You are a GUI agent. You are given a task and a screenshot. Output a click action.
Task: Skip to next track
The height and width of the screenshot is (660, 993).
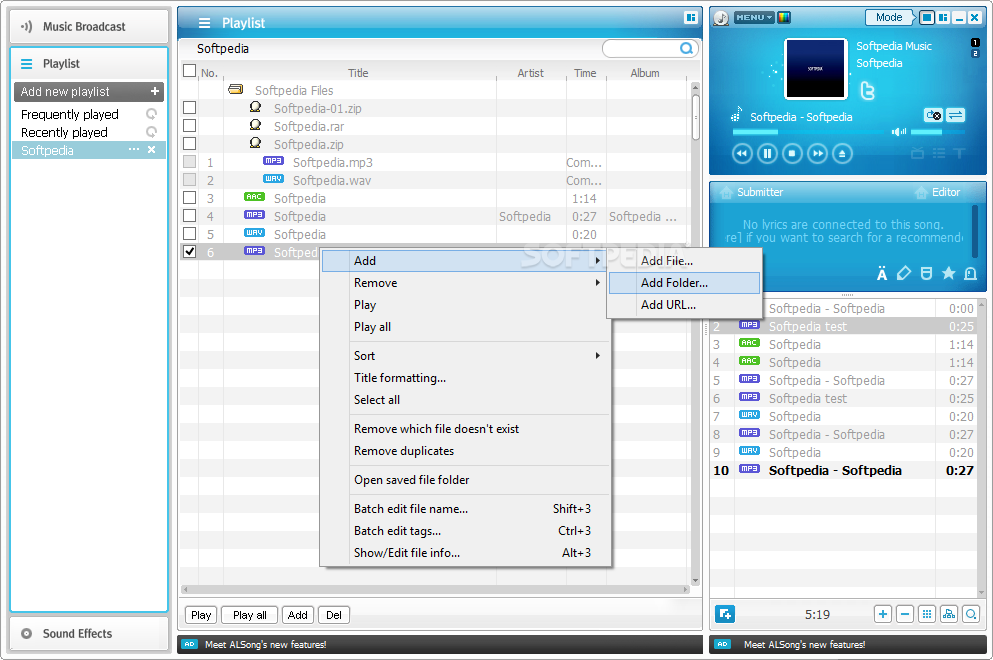818,153
